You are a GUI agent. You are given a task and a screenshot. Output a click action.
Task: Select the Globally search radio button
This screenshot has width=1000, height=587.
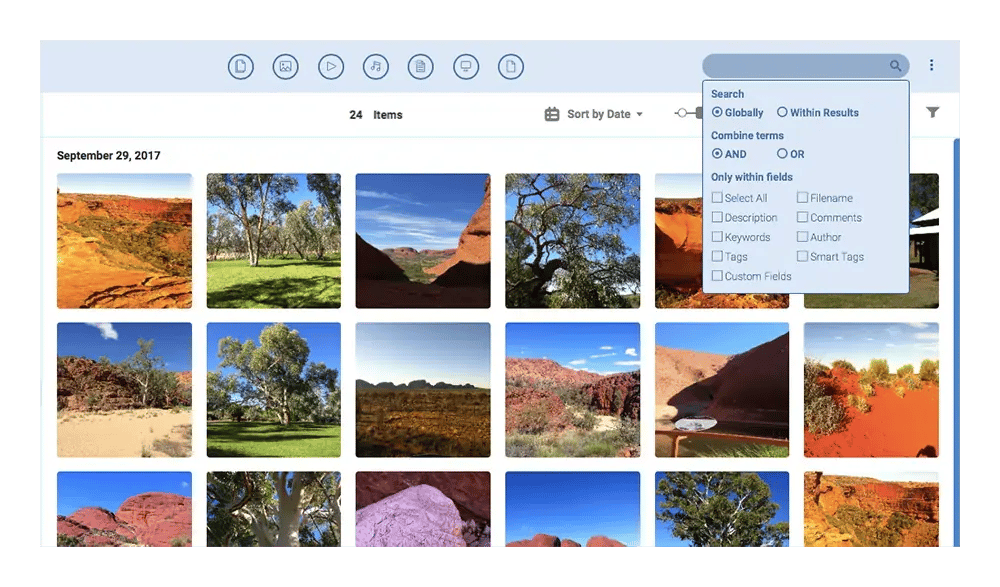pyautogui.click(x=717, y=113)
